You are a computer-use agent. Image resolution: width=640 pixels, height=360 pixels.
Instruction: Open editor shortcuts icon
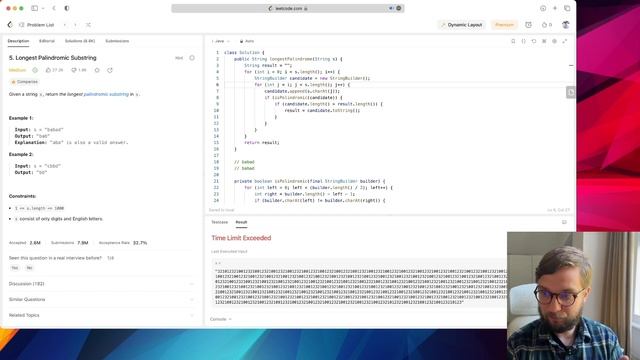point(544,41)
